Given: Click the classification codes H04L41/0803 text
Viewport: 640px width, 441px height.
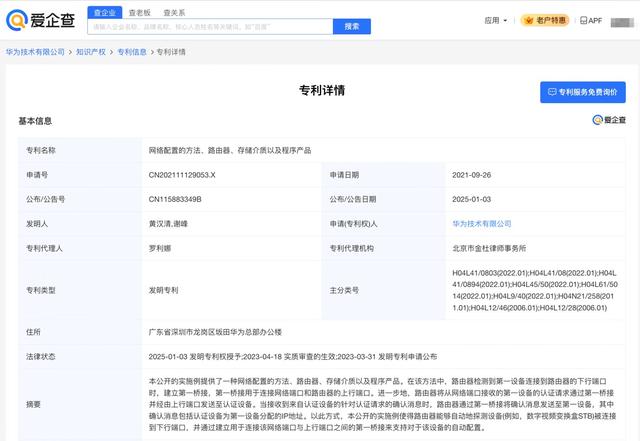Looking at the screenshot, I should (x=535, y=290).
